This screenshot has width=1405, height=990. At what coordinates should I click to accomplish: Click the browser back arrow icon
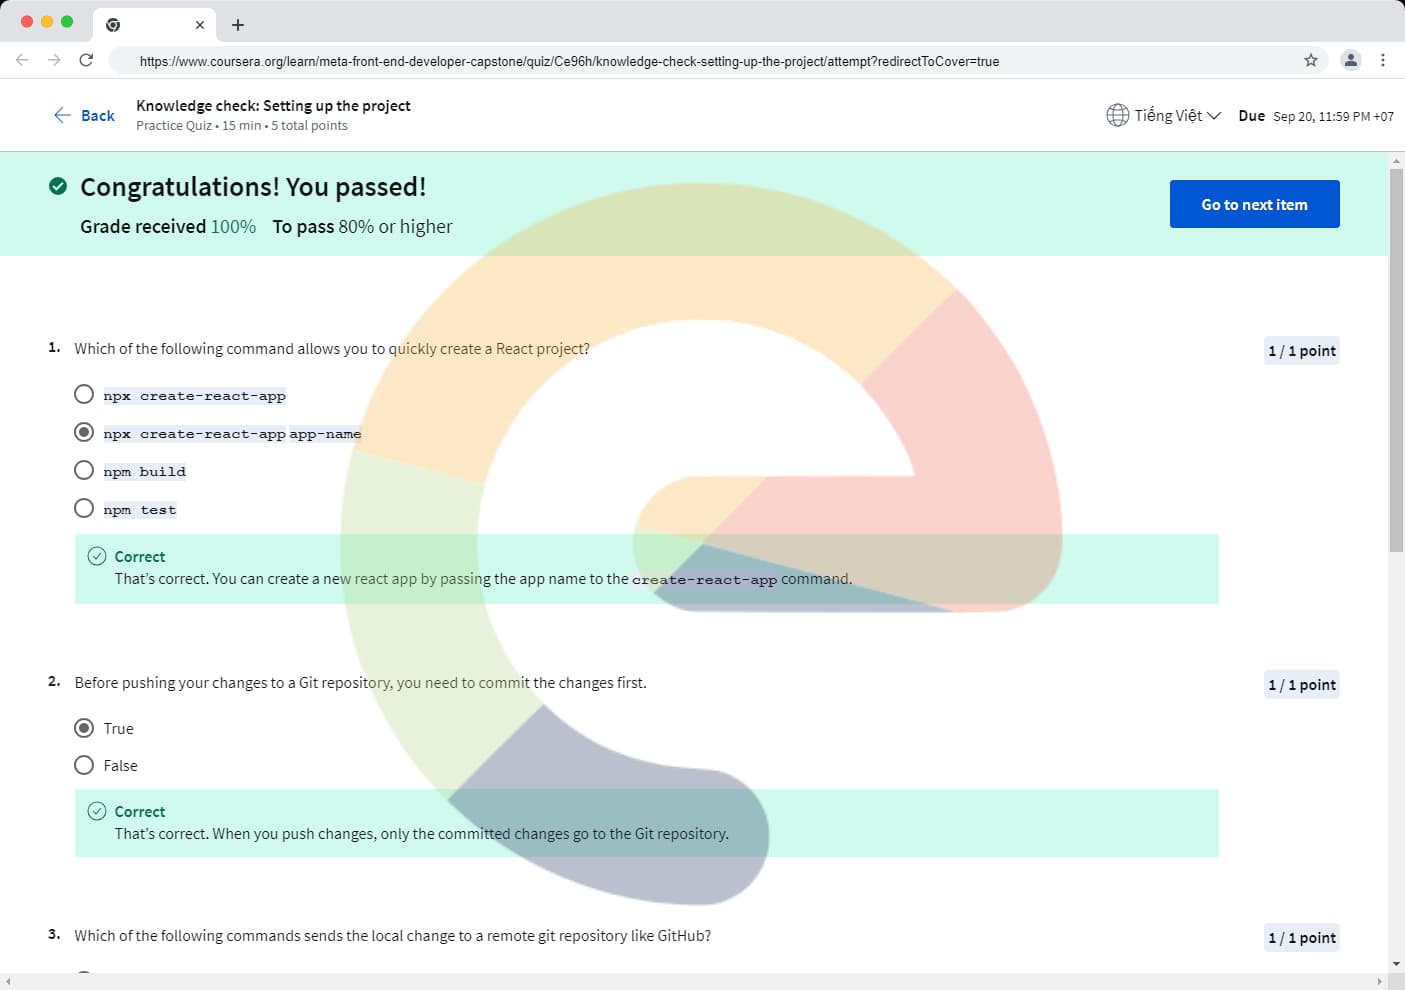(x=22, y=60)
